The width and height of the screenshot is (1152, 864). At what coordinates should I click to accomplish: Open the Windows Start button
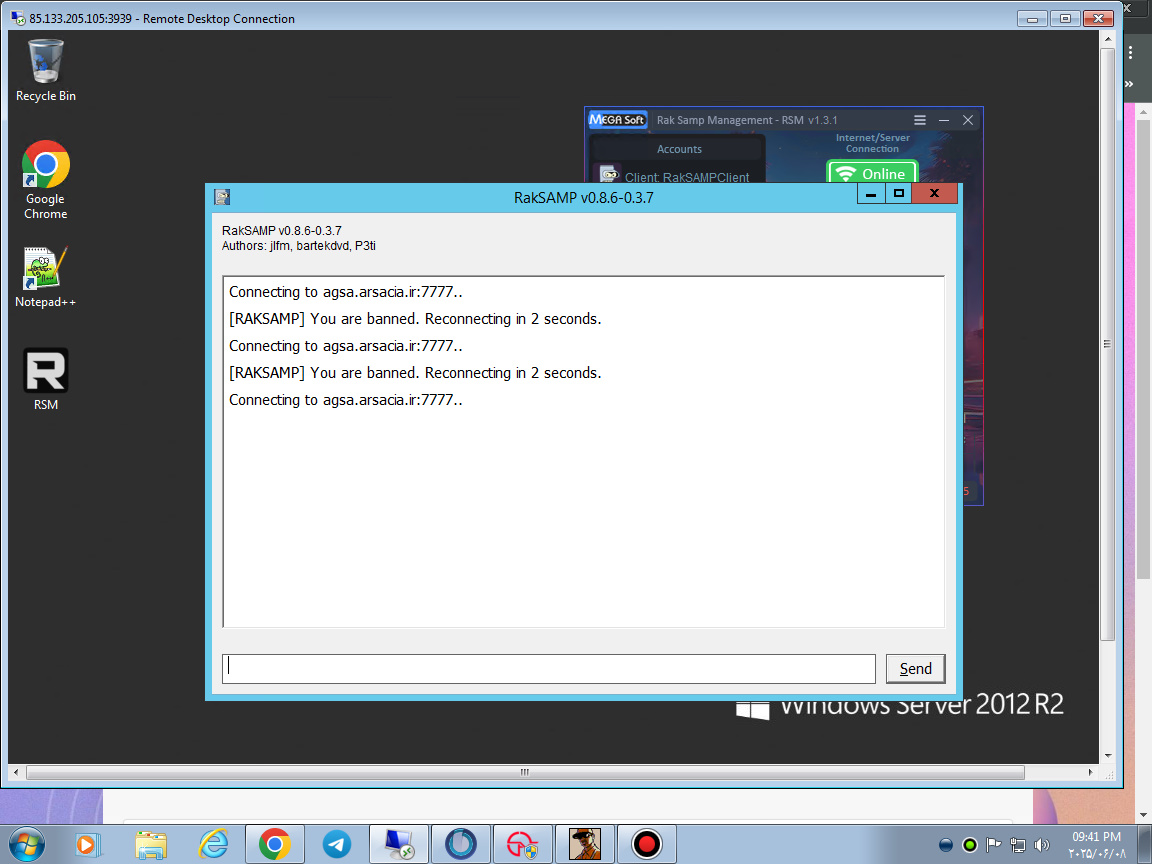[x=26, y=844]
